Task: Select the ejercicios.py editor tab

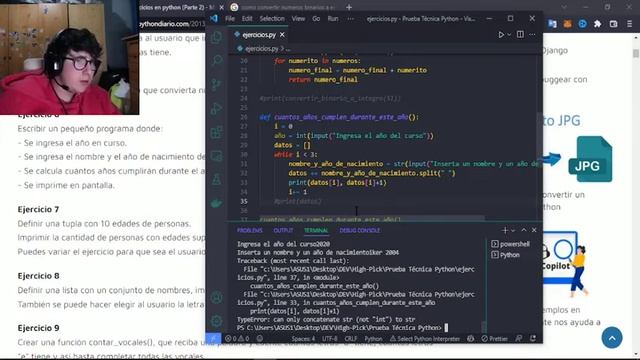Action: click(259, 35)
